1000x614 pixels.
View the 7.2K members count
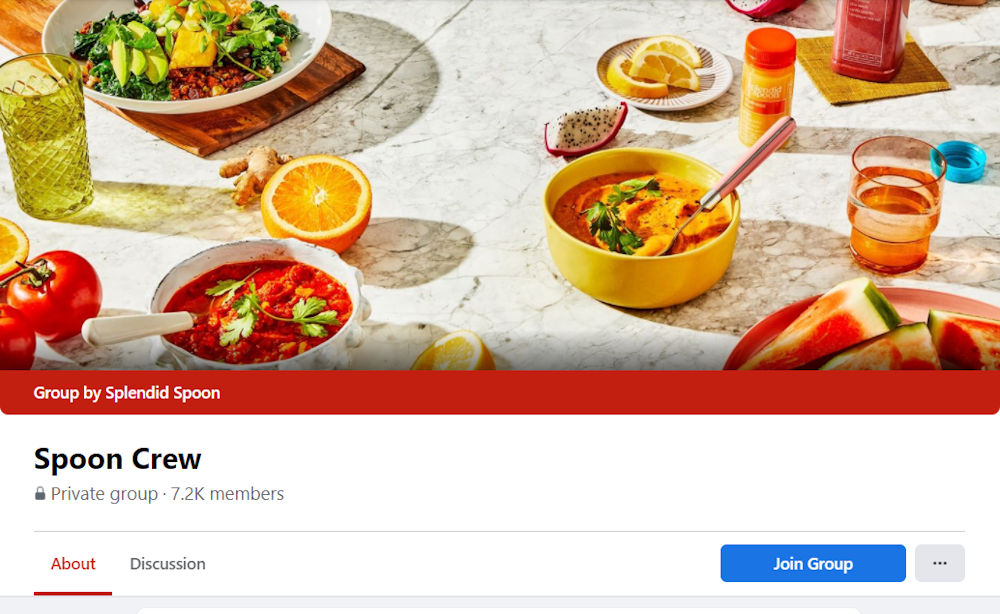pos(227,494)
